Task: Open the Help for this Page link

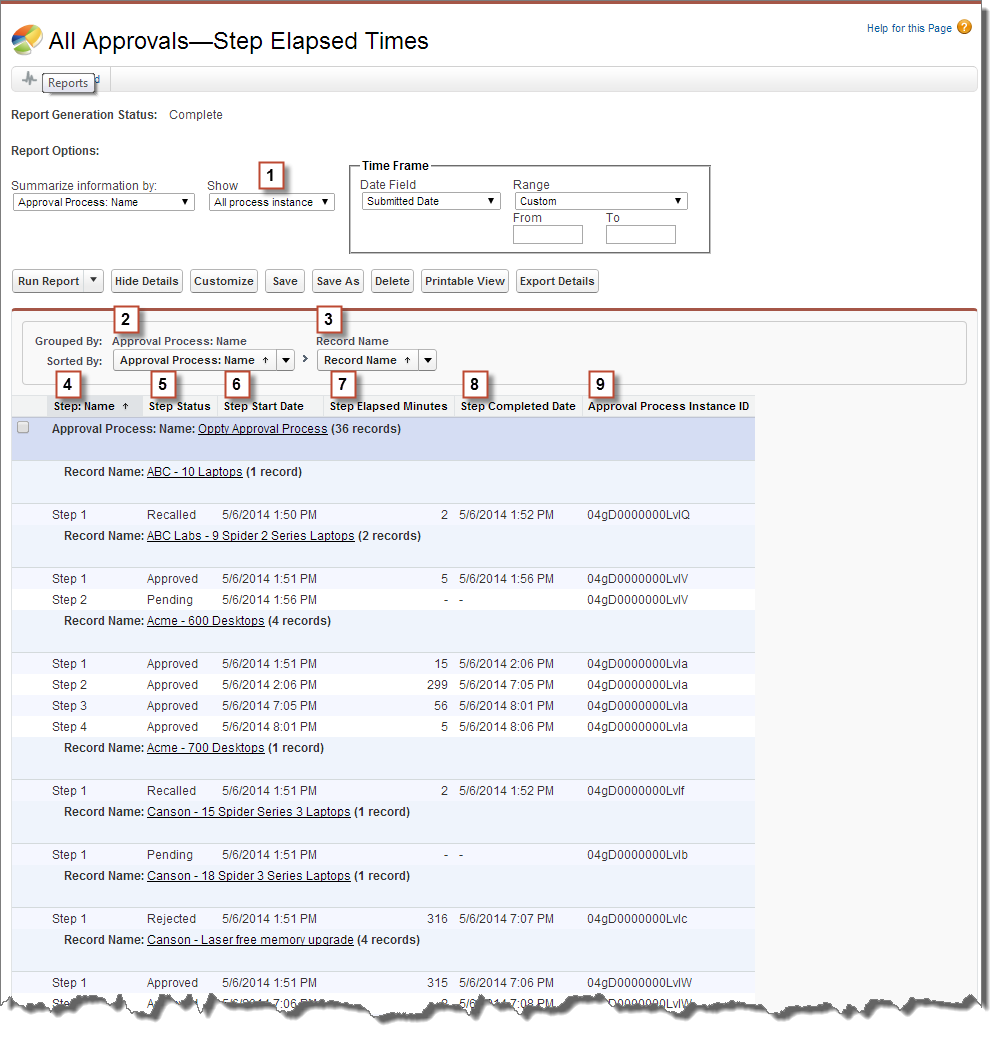Action: click(910, 27)
